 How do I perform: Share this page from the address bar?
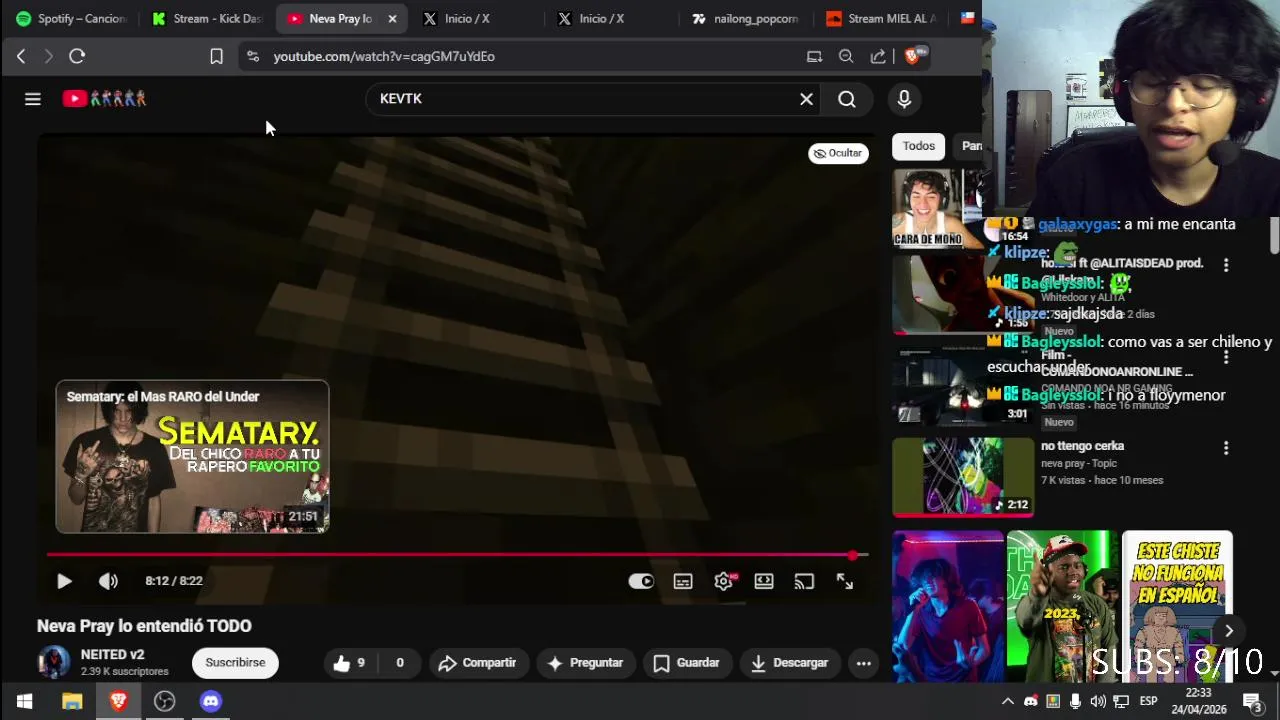coord(878,57)
